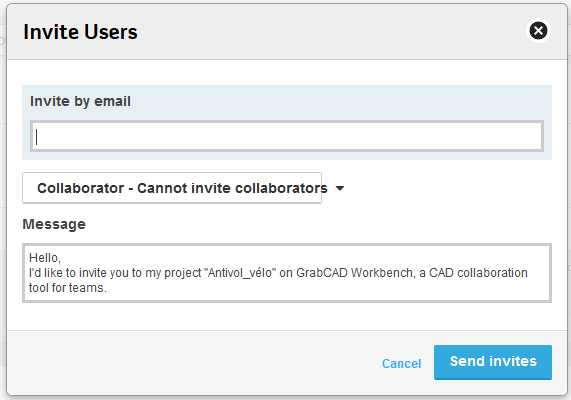The image size is (571, 400).
Task: Click the Invite by email input field
Action: [x=287, y=136]
